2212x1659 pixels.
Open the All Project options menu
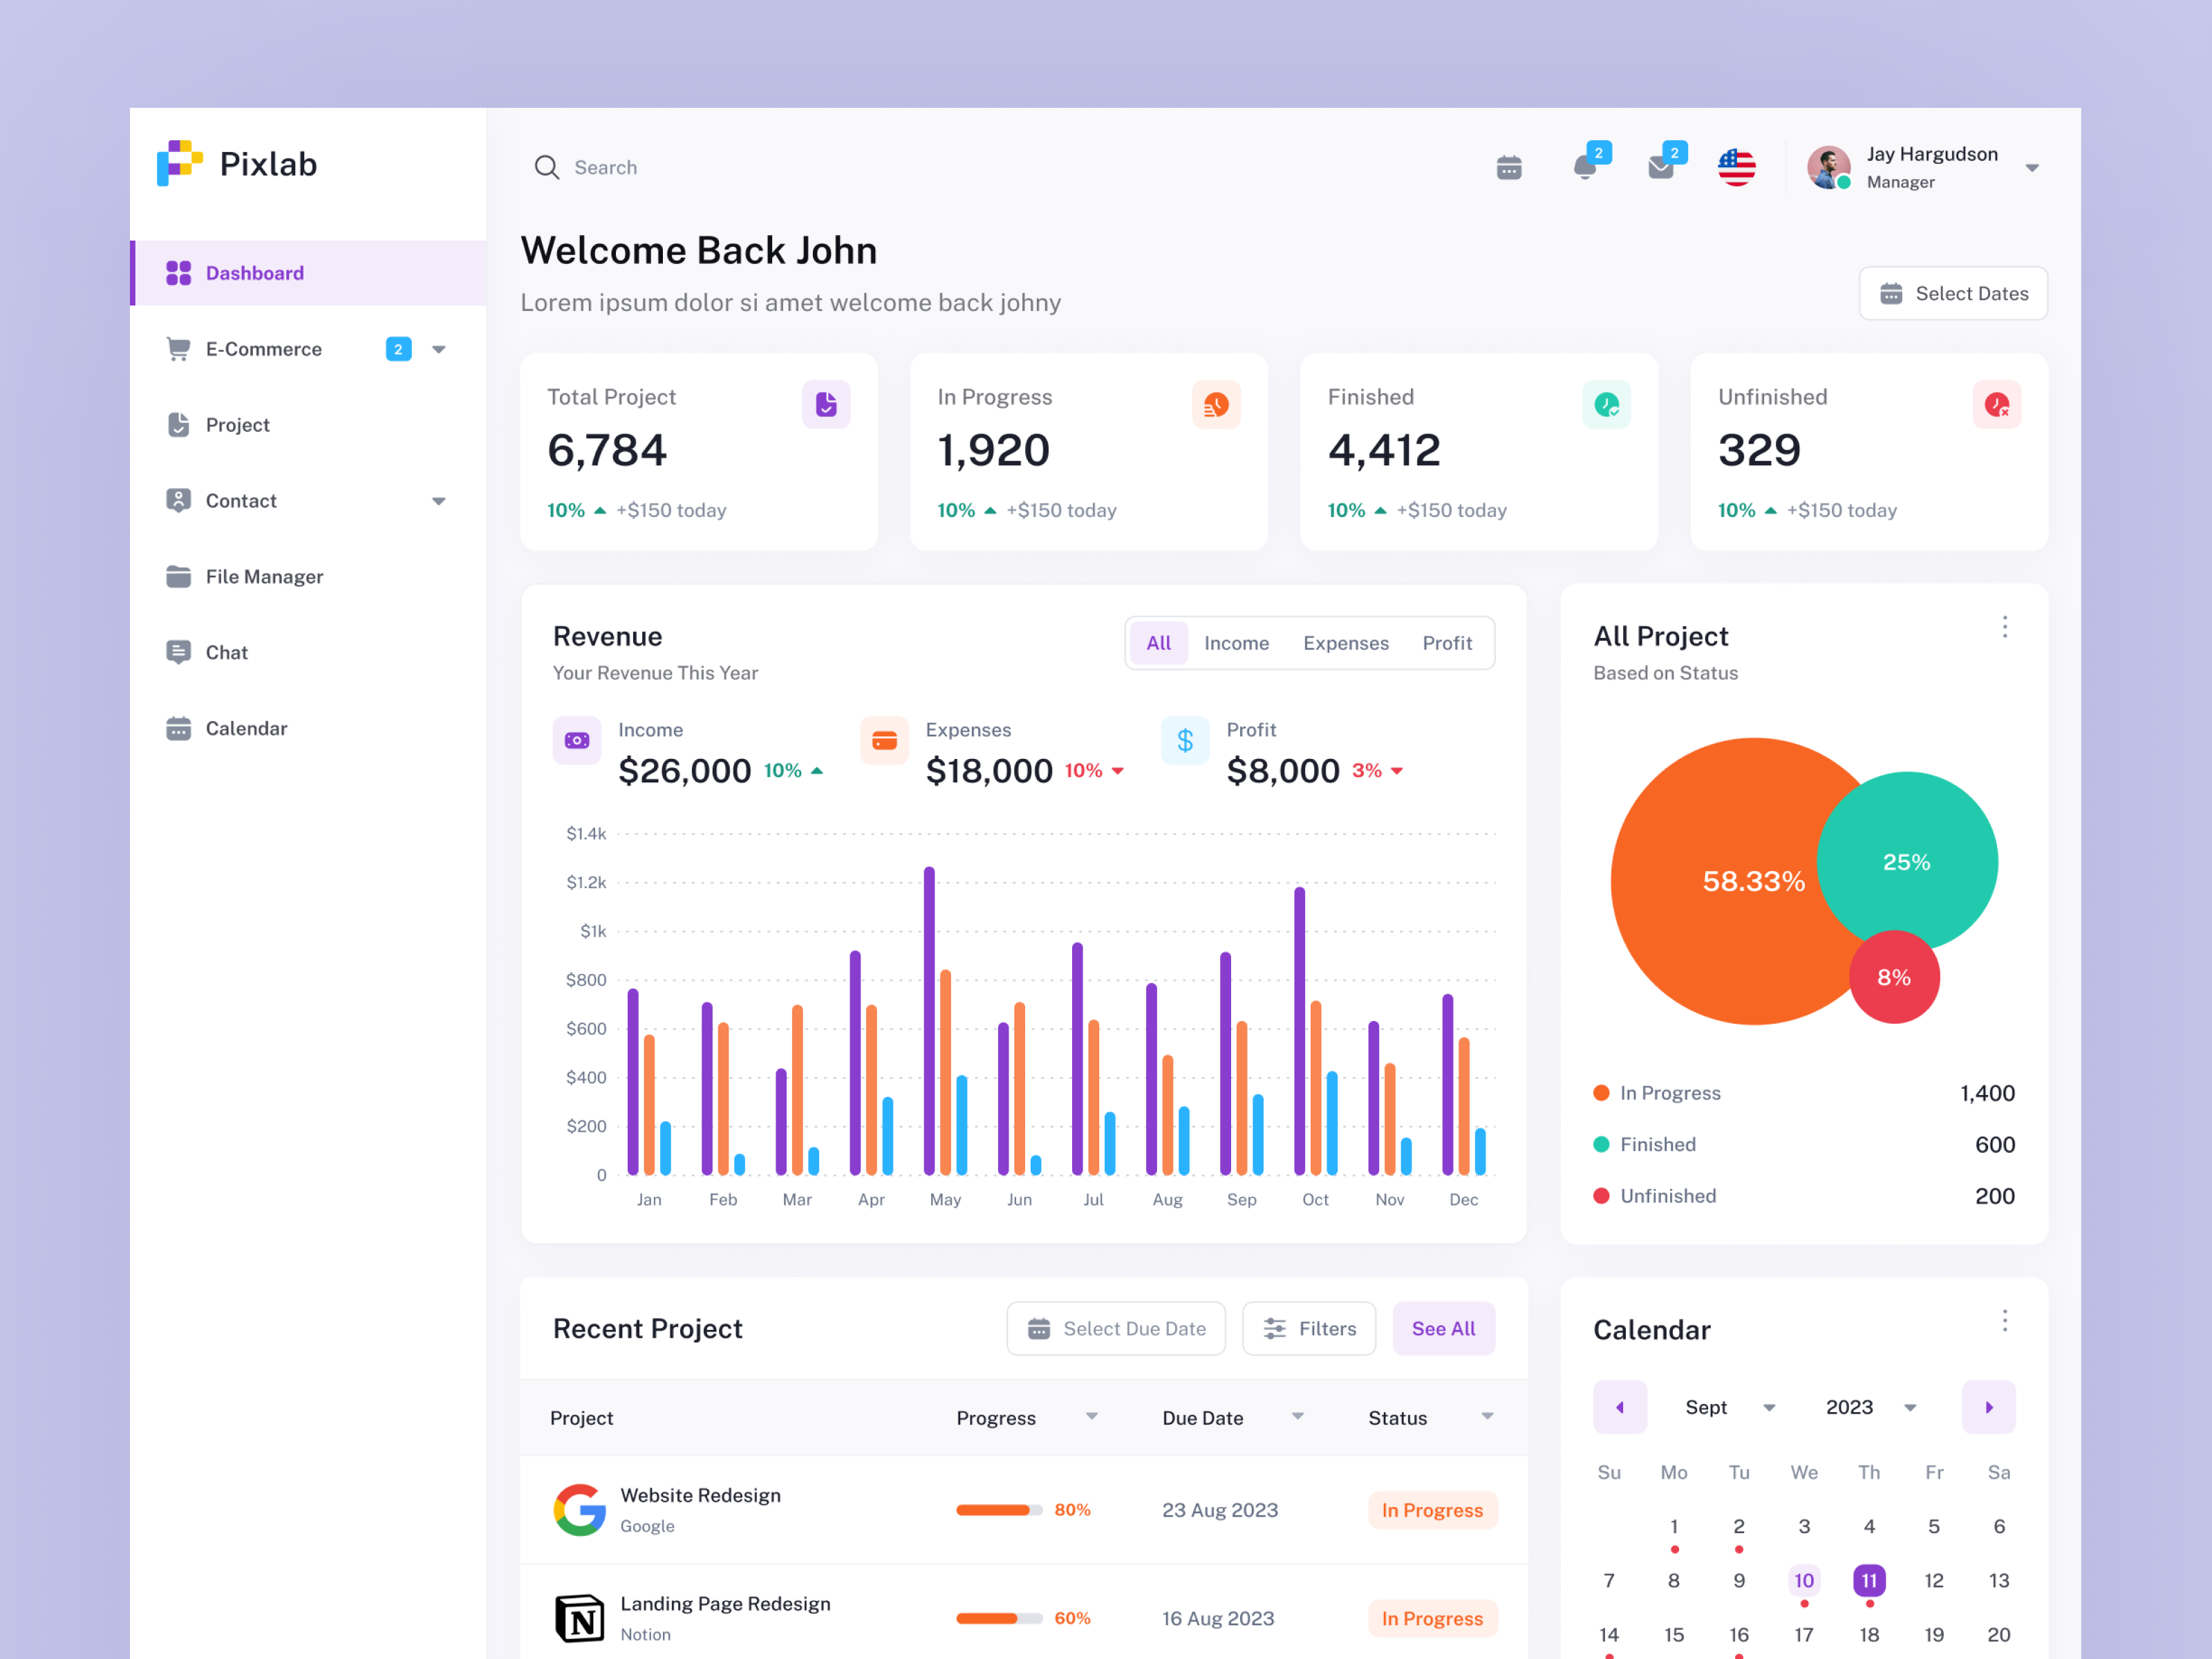pos(2004,626)
